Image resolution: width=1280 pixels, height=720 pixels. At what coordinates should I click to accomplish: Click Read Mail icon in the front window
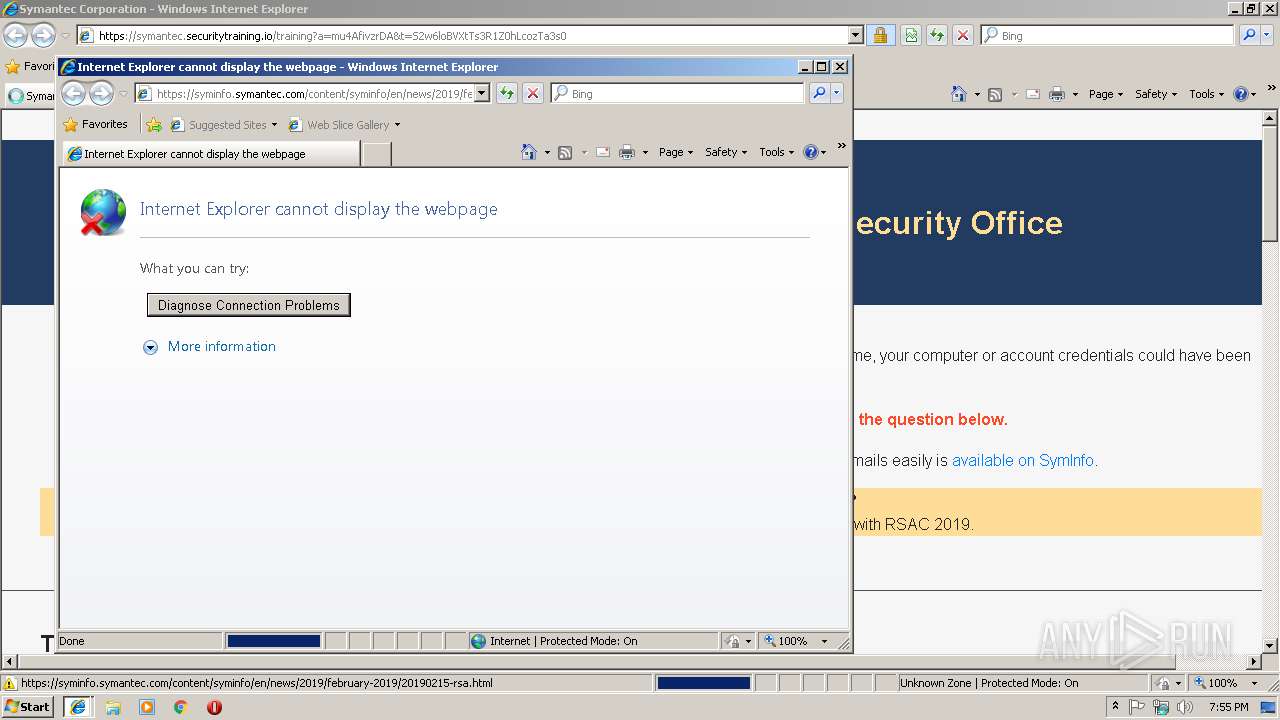point(603,152)
